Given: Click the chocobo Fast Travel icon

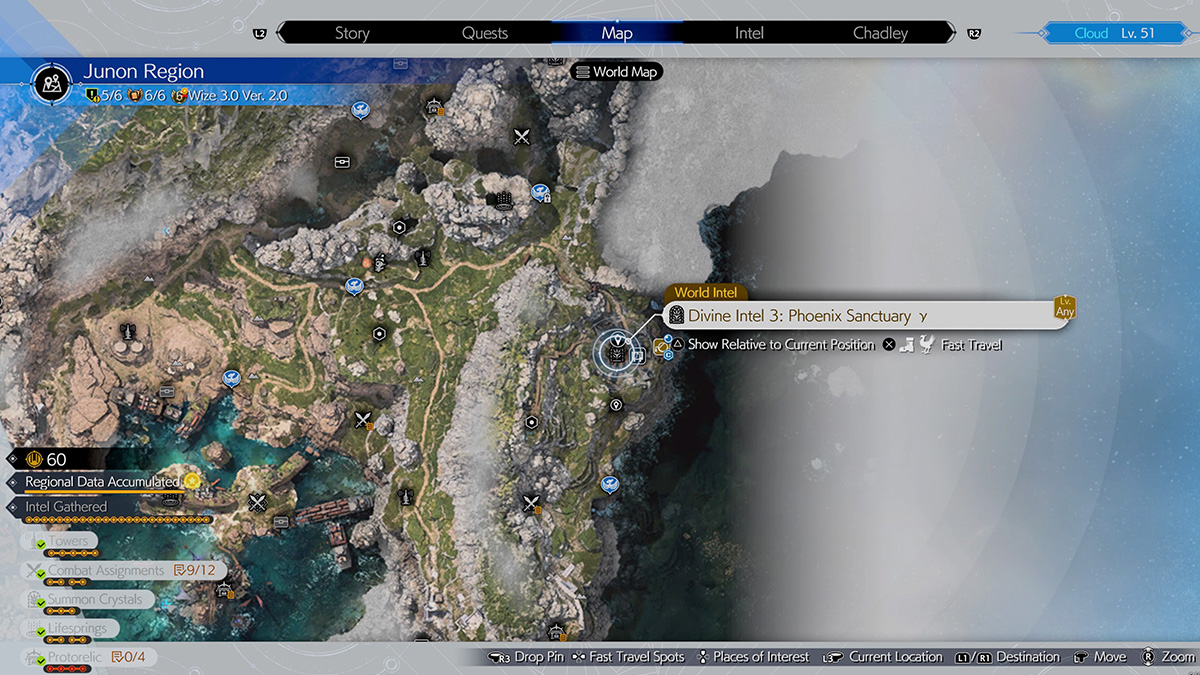Looking at the screenshot, I should click(x=926, y=345).
